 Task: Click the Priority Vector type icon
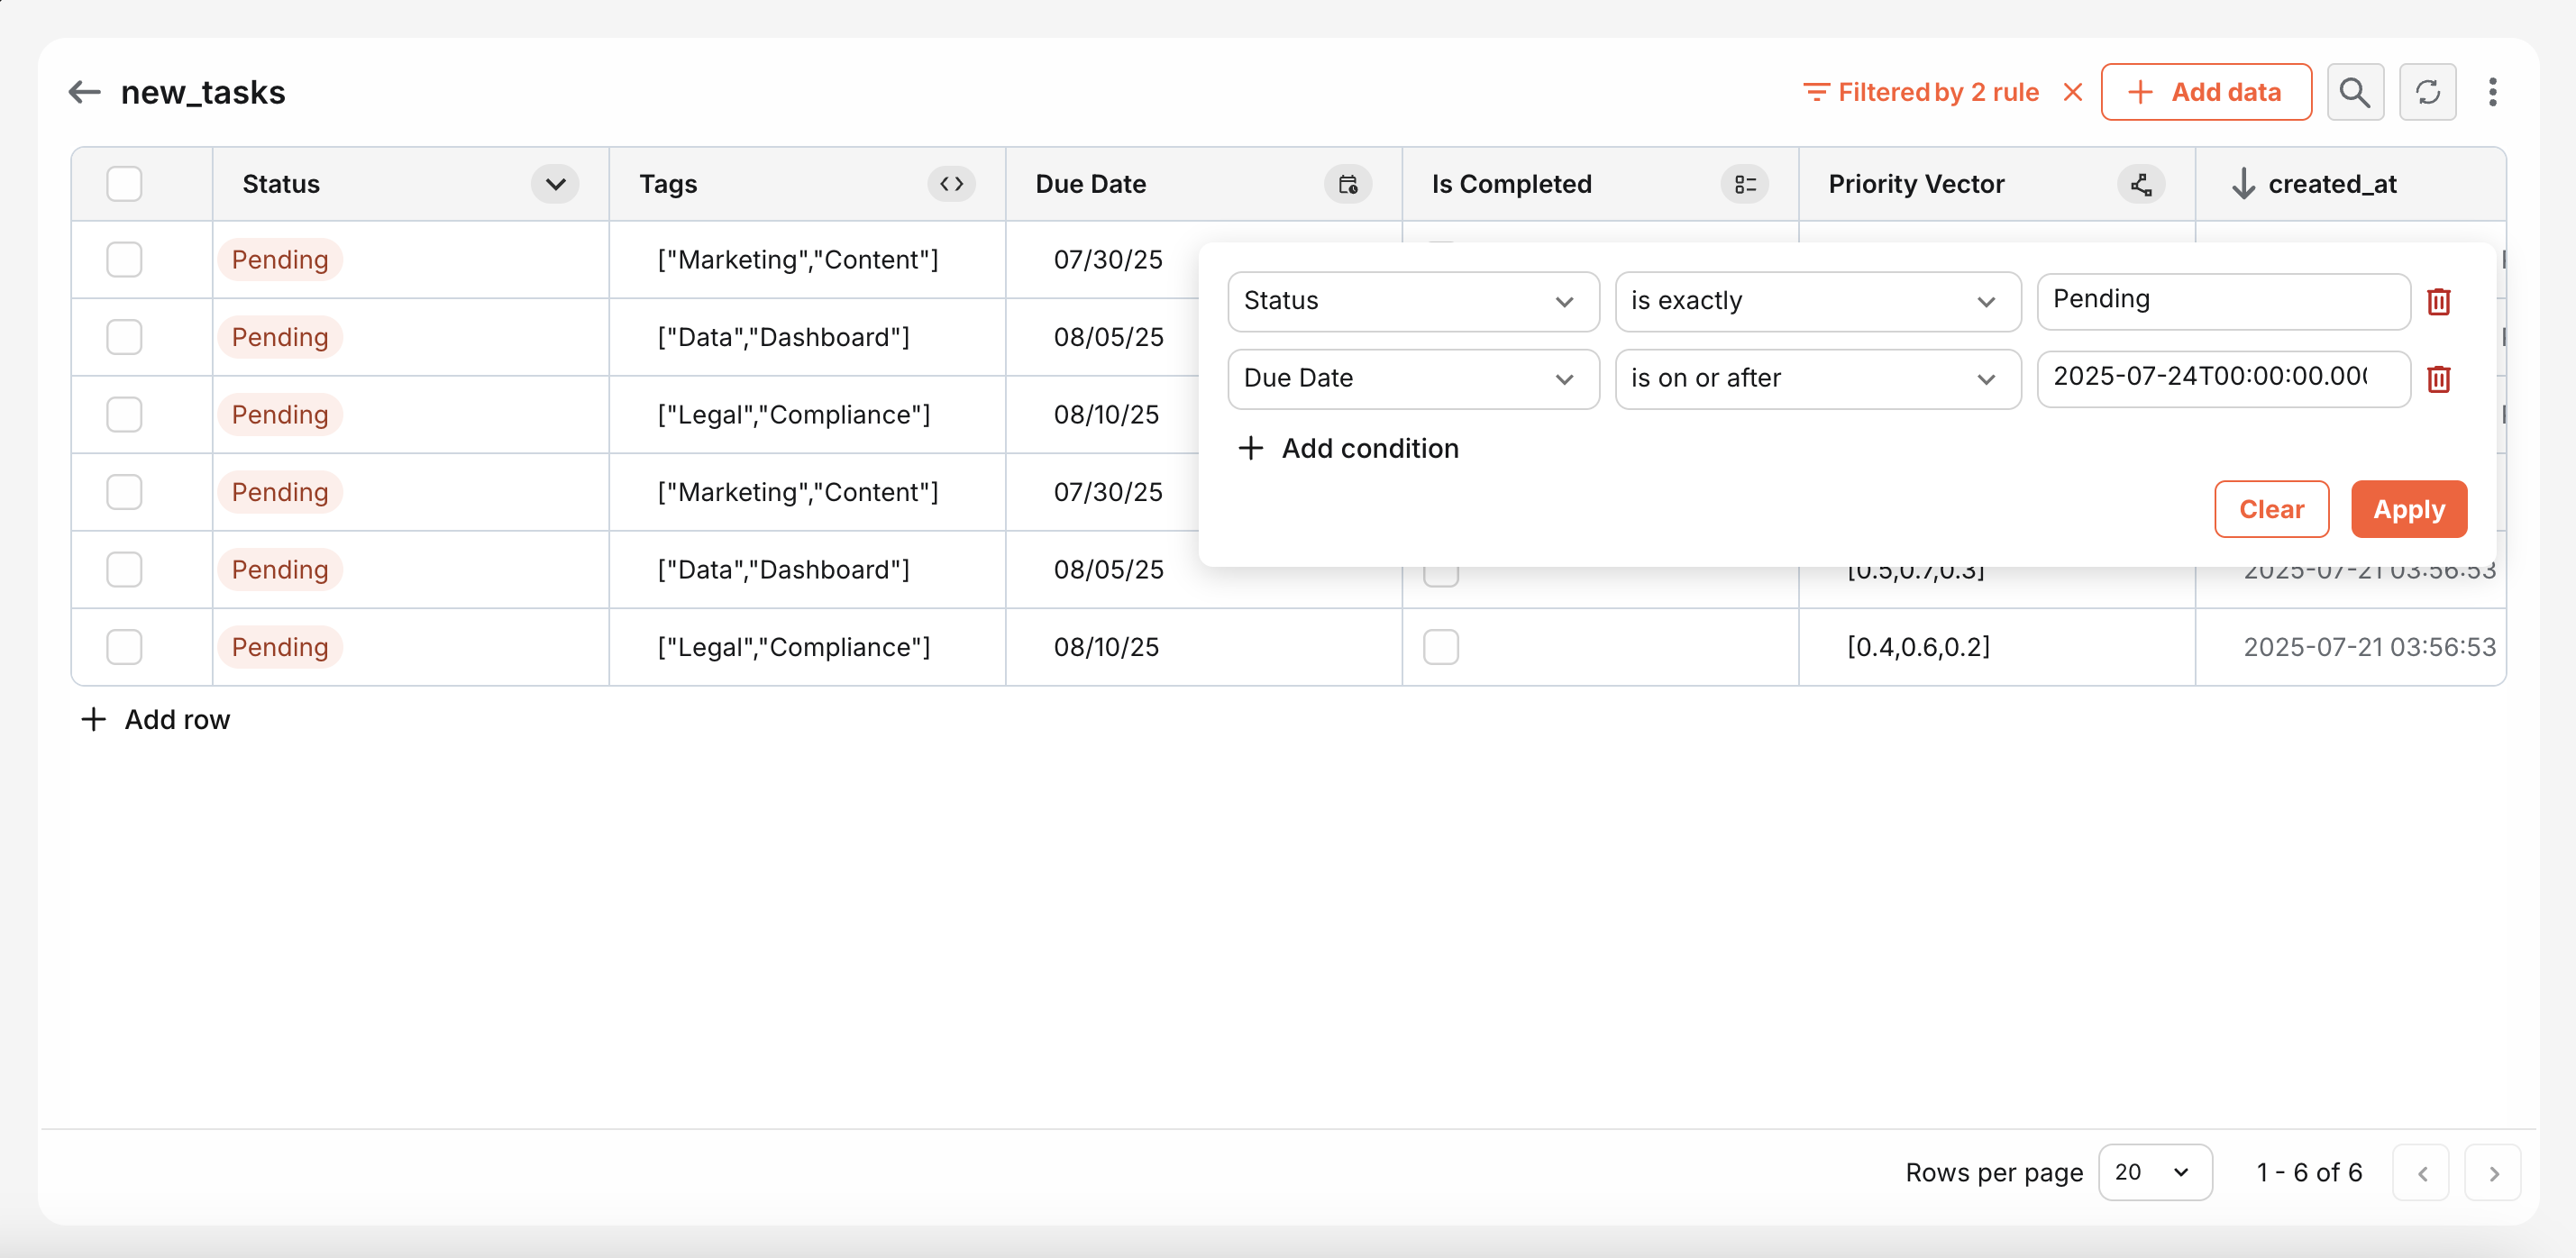point(2141,184)
